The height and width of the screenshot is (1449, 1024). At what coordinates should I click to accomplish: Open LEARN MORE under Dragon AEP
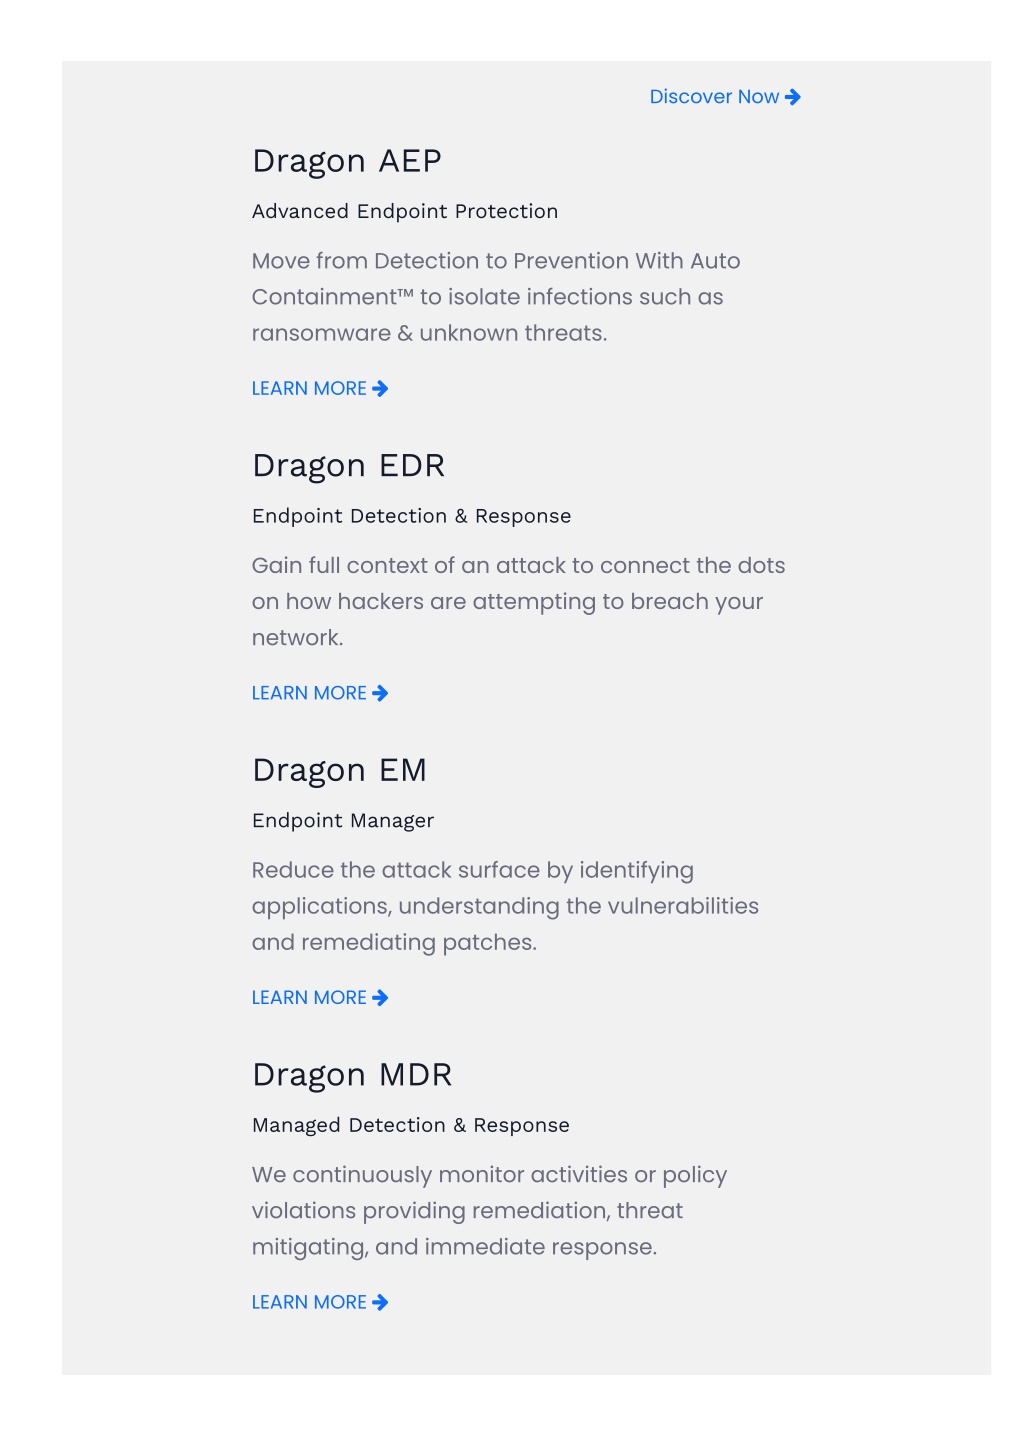[x=320, y=388]
